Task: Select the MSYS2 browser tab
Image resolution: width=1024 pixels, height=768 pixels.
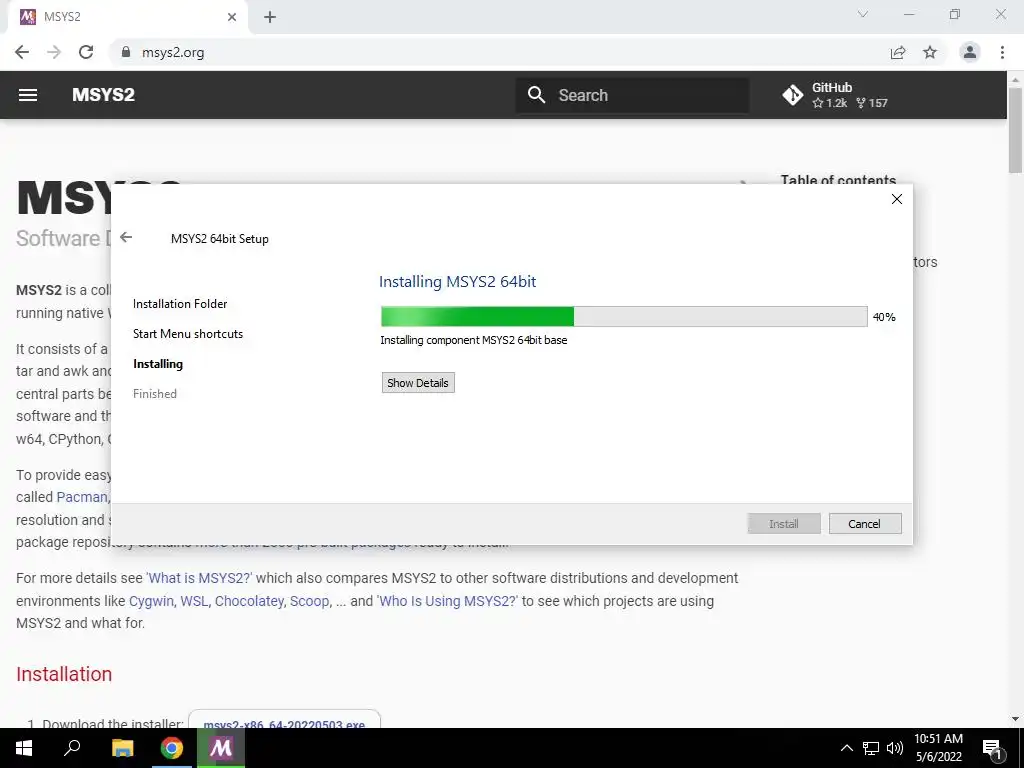Action: [127, 17]
